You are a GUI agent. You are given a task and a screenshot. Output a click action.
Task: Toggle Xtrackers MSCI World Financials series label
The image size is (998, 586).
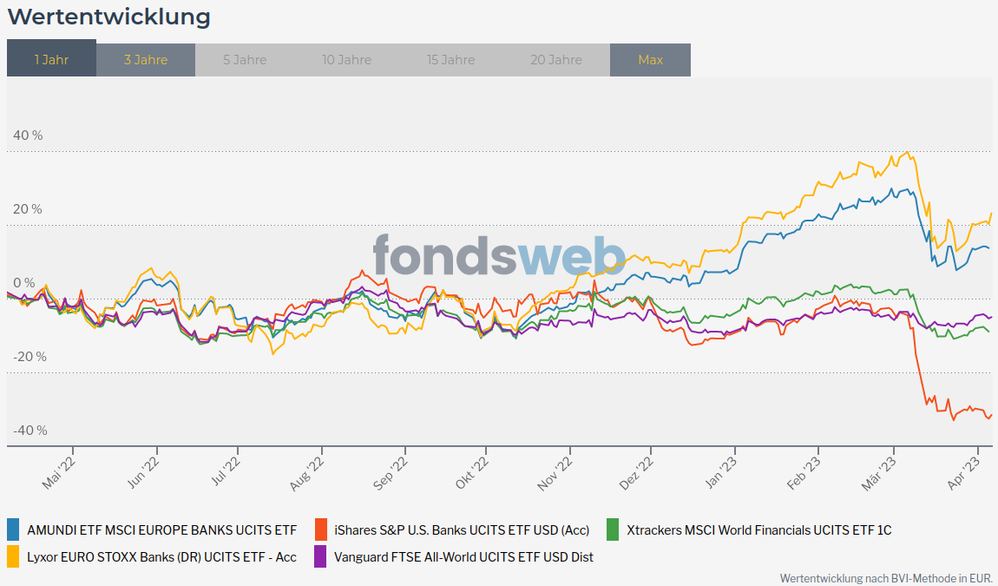[x=759, y=530]
